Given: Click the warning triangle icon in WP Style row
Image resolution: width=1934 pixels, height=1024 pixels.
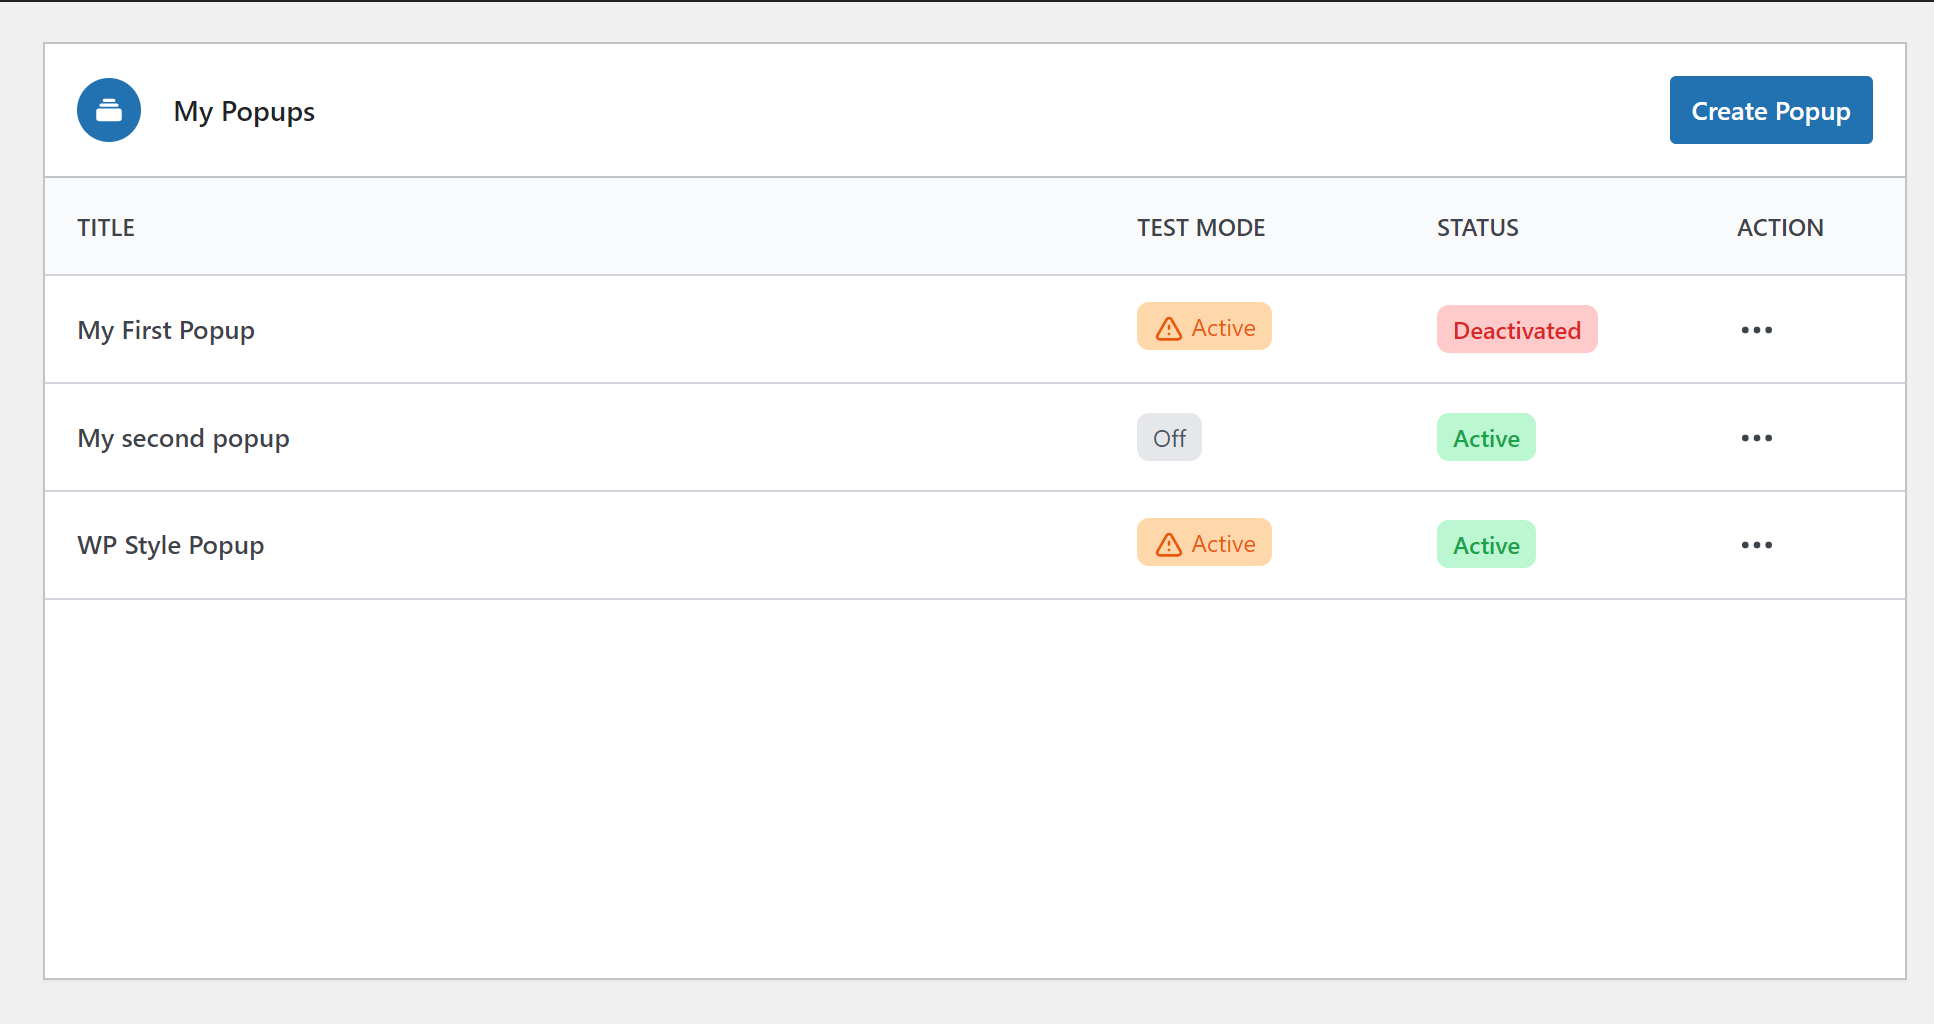Looking at the screenshot, I should click(x=1168, y=544).
